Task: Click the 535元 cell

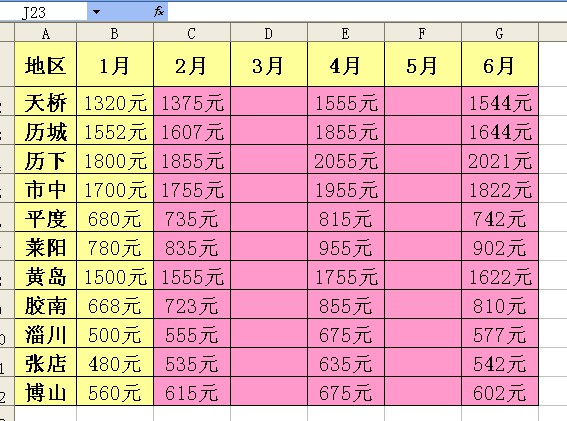Action: click(x=192, y=362)
